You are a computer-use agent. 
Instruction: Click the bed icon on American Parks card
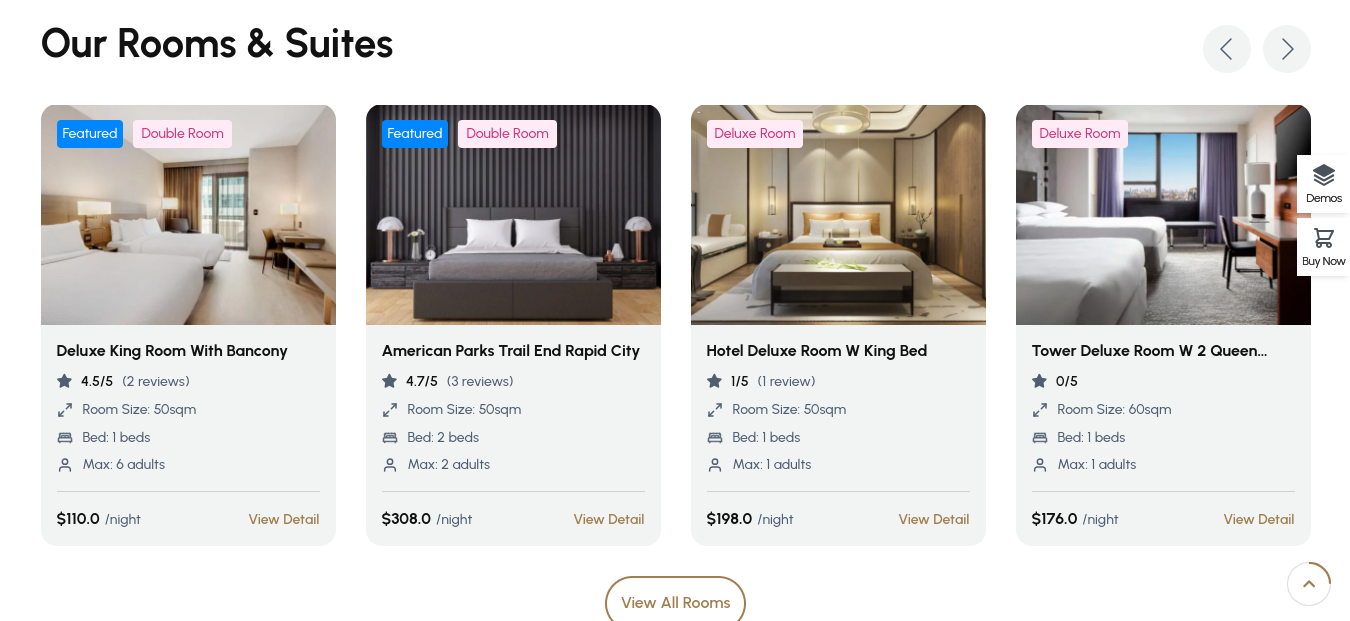coord(390,437)
